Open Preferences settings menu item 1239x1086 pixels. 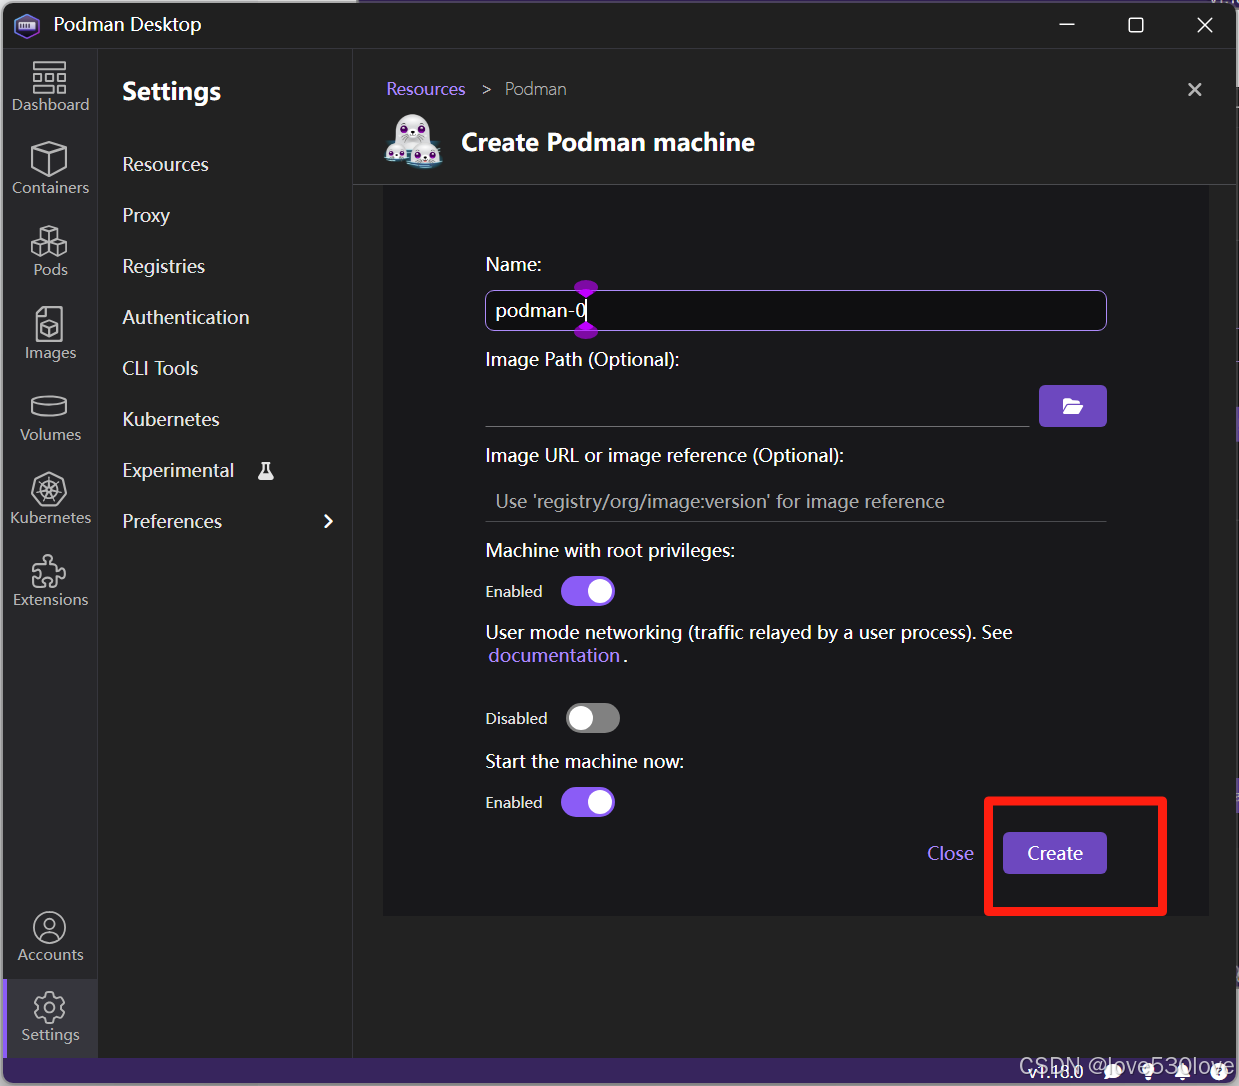tap(172, 521)
